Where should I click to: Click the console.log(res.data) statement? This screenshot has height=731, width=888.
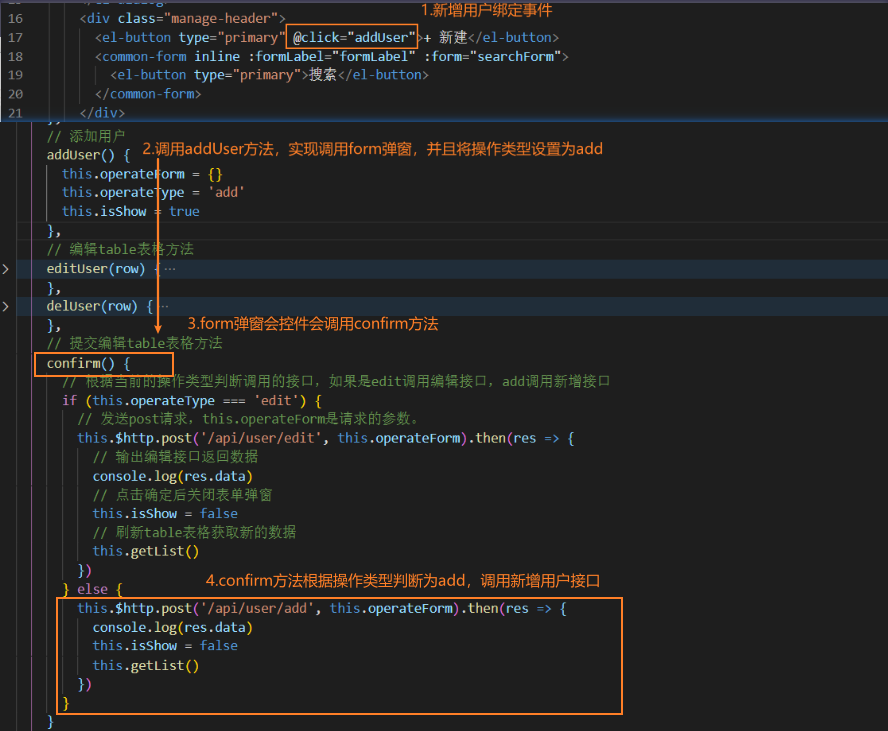point(177,476)
